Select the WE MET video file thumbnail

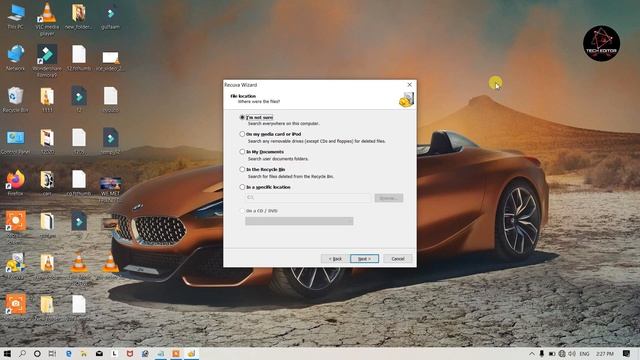tap(110, 189)
